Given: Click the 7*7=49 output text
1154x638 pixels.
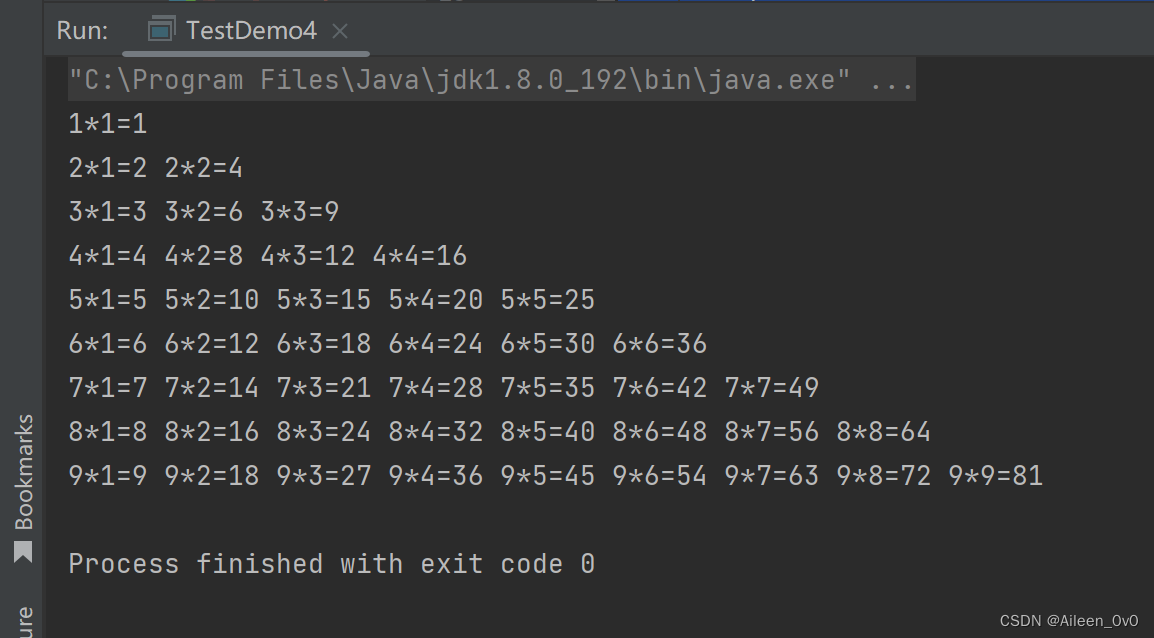Looking at the screenshot, I should tap(771, 388).
